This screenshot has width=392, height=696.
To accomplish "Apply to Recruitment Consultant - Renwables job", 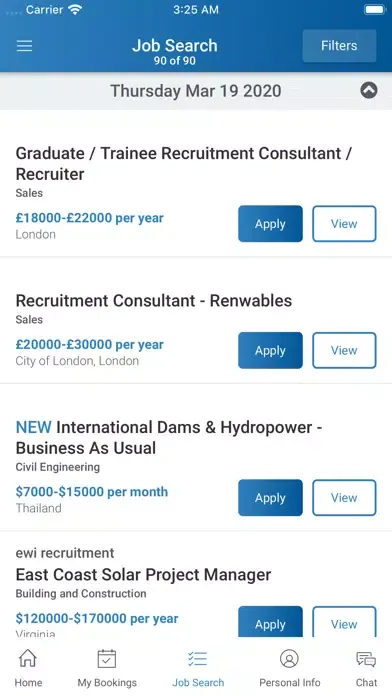I will click(x=270, y=350).
